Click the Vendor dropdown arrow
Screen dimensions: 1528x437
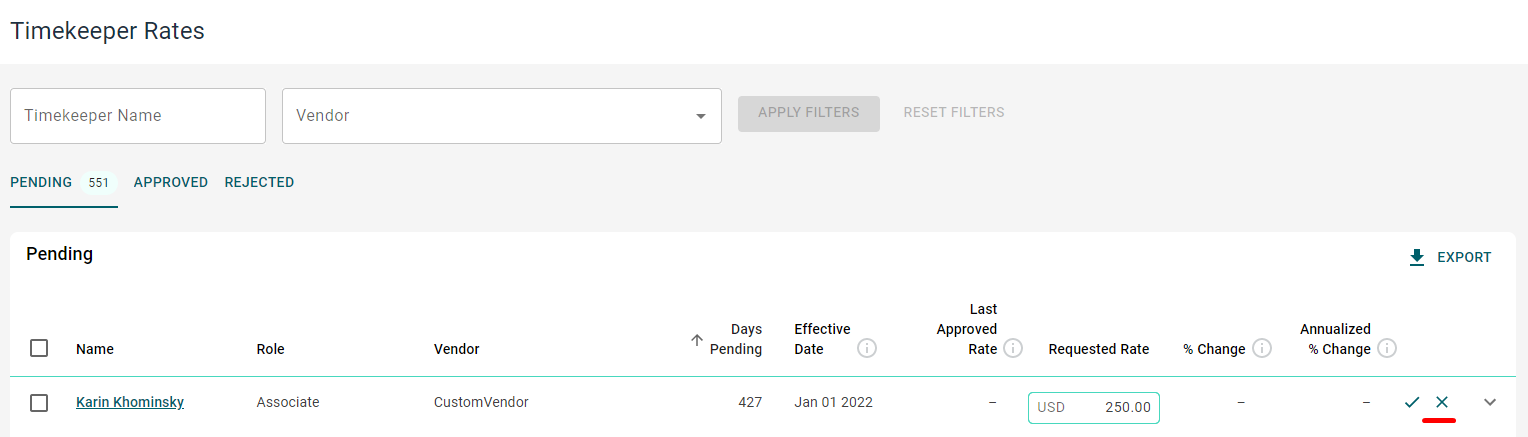[x=701, y=117]
